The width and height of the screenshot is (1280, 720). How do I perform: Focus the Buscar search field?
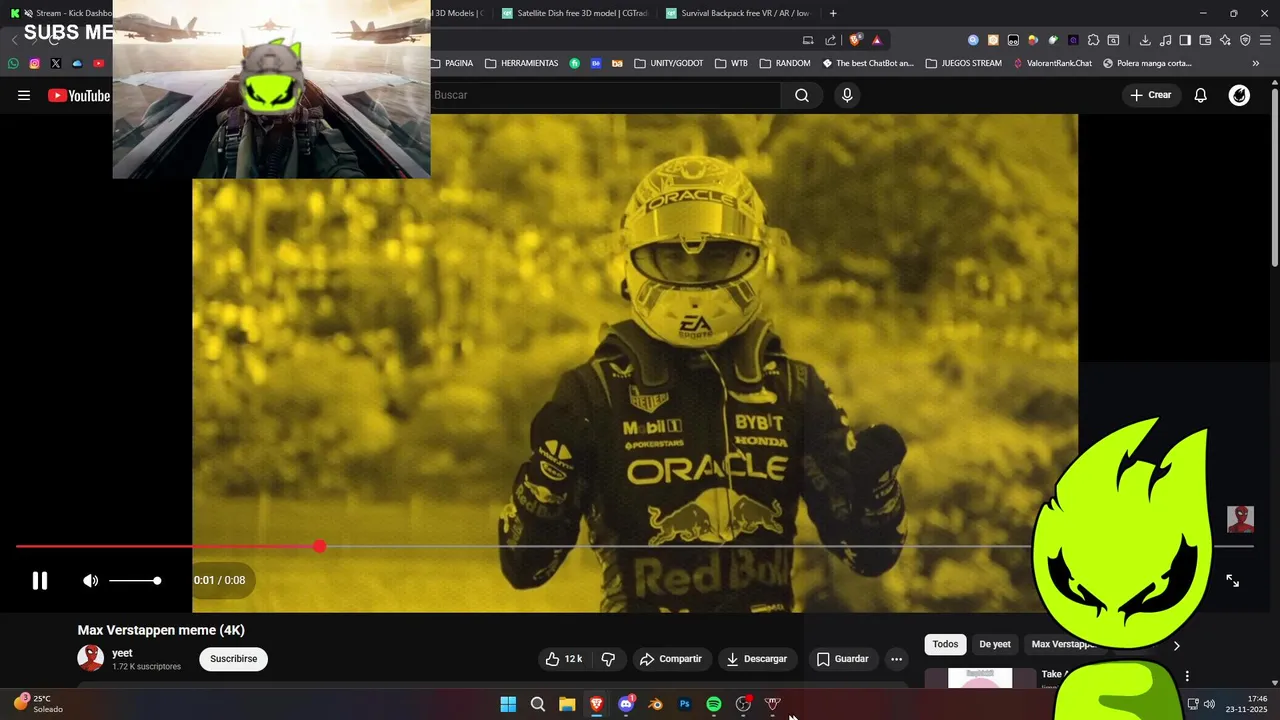605,95
